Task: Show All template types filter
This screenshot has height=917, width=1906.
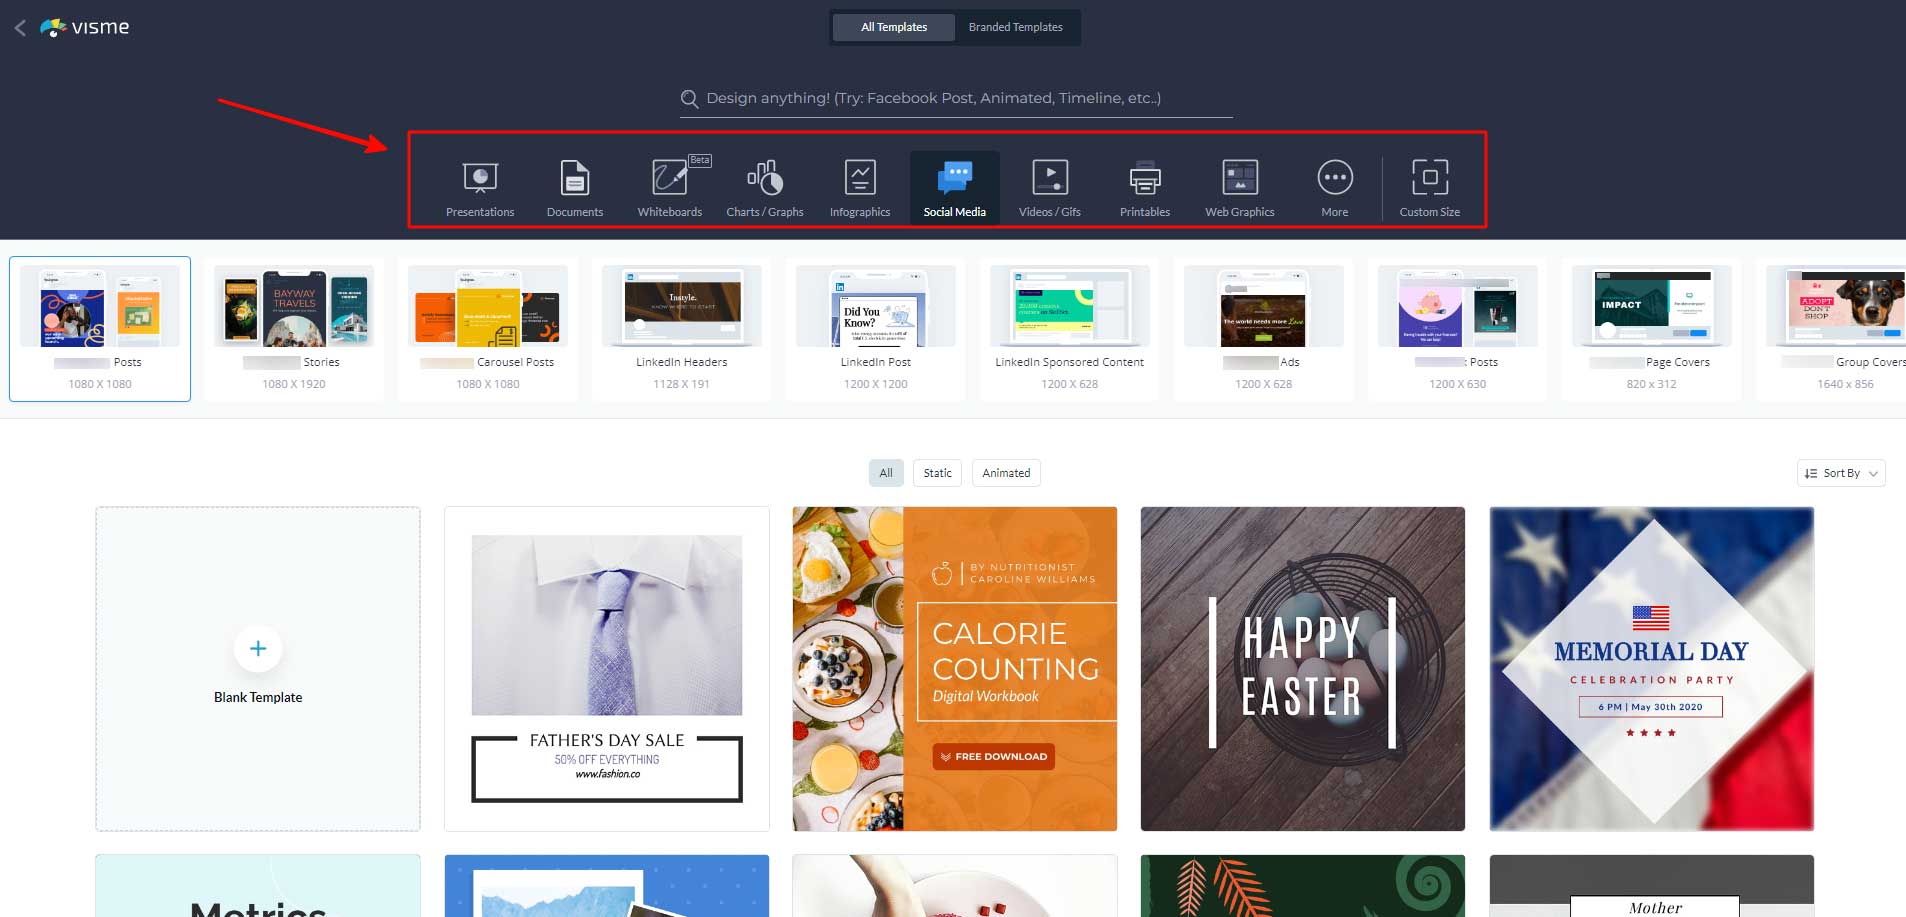Action: (886, 473)
